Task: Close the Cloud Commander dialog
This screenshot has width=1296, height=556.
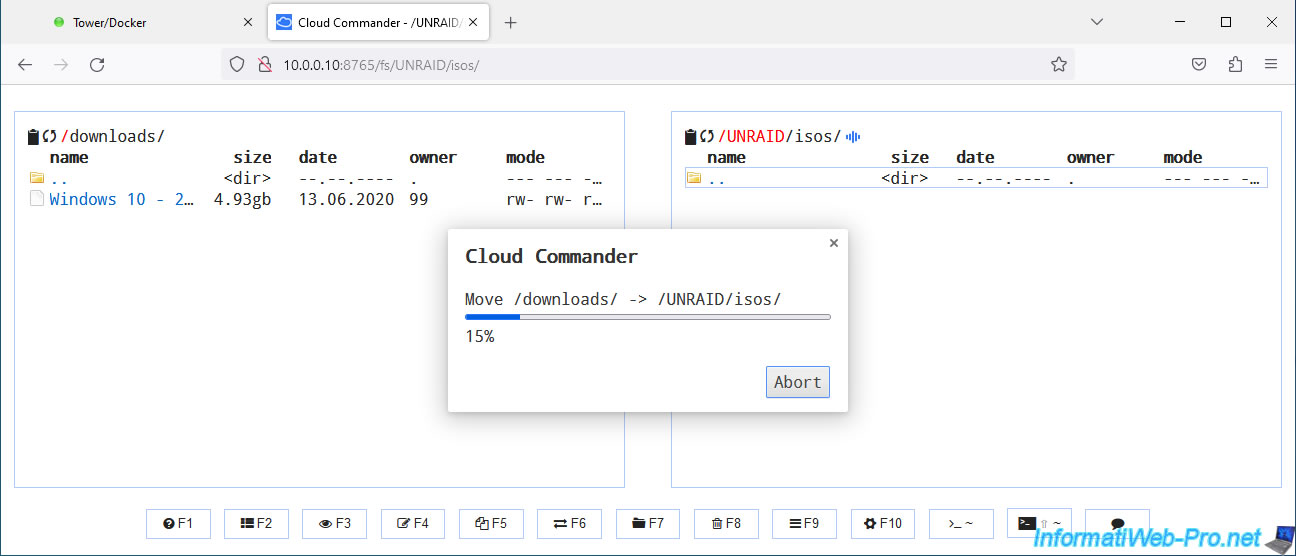Action: 833,243
